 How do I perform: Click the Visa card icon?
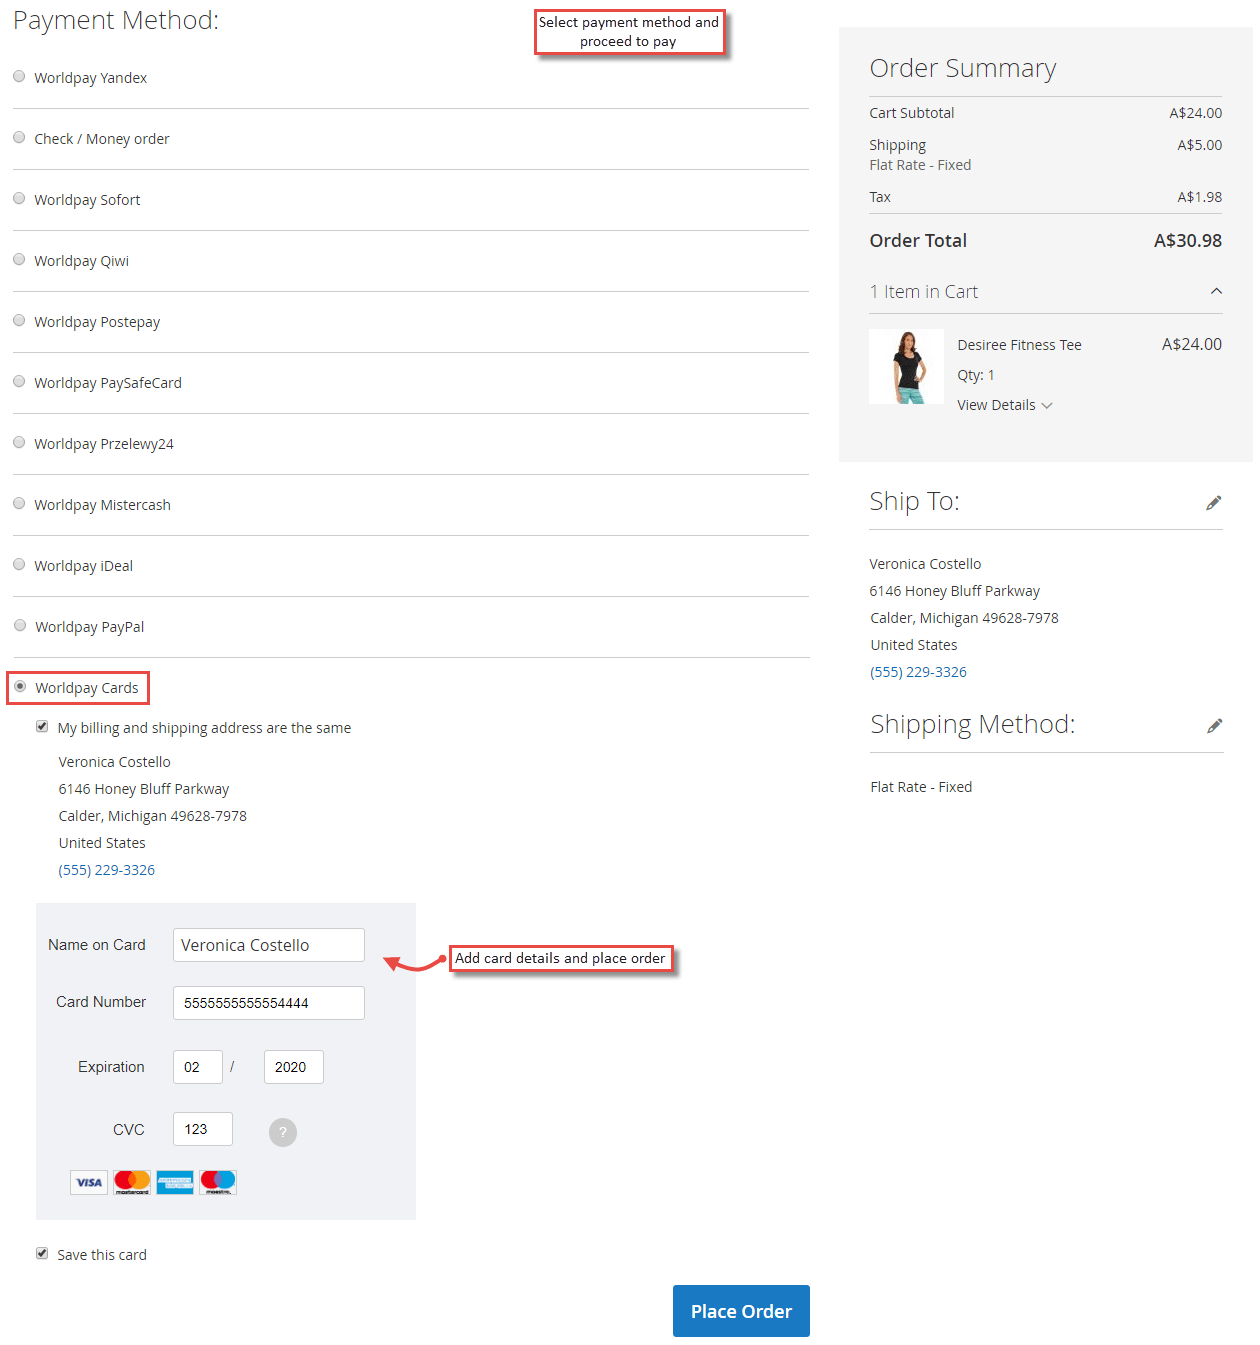click(x=88, y=1182)
